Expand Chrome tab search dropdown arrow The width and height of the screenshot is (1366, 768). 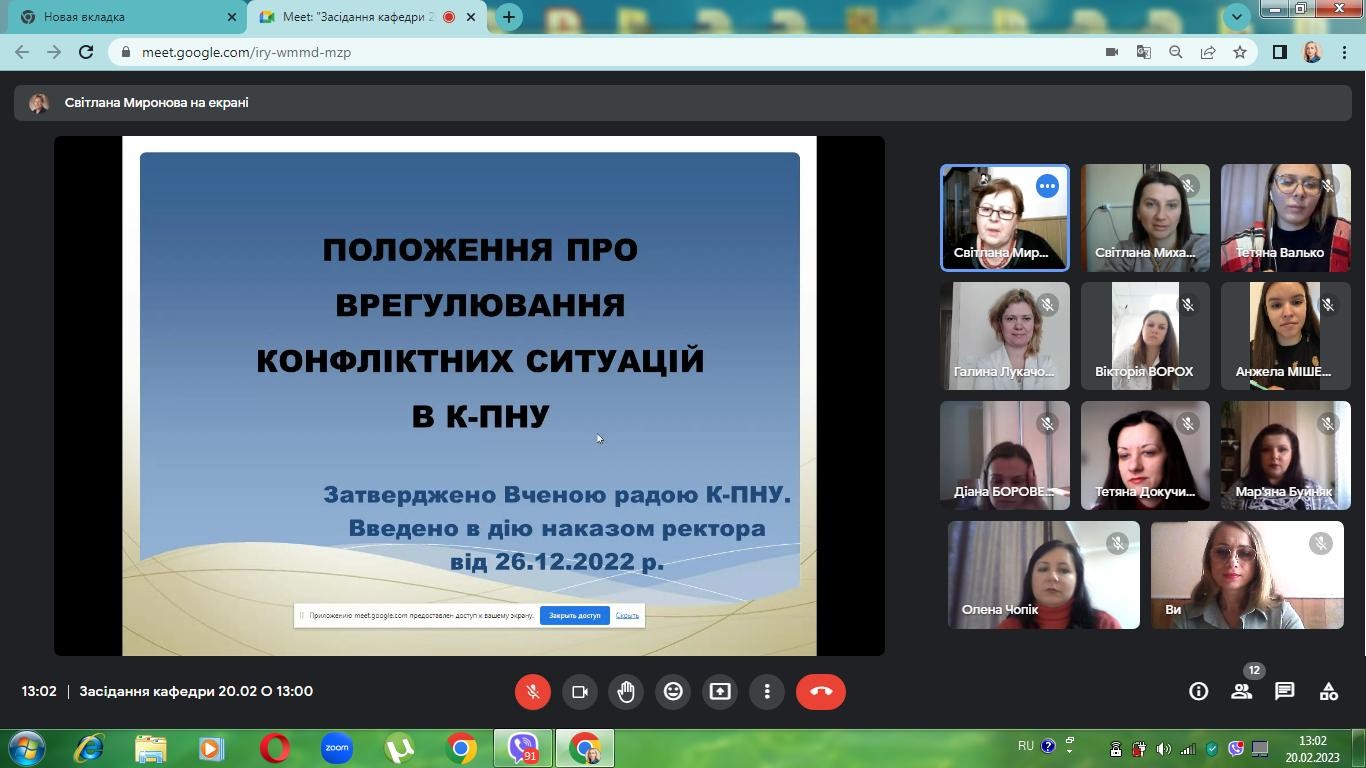pos(1237,16)
